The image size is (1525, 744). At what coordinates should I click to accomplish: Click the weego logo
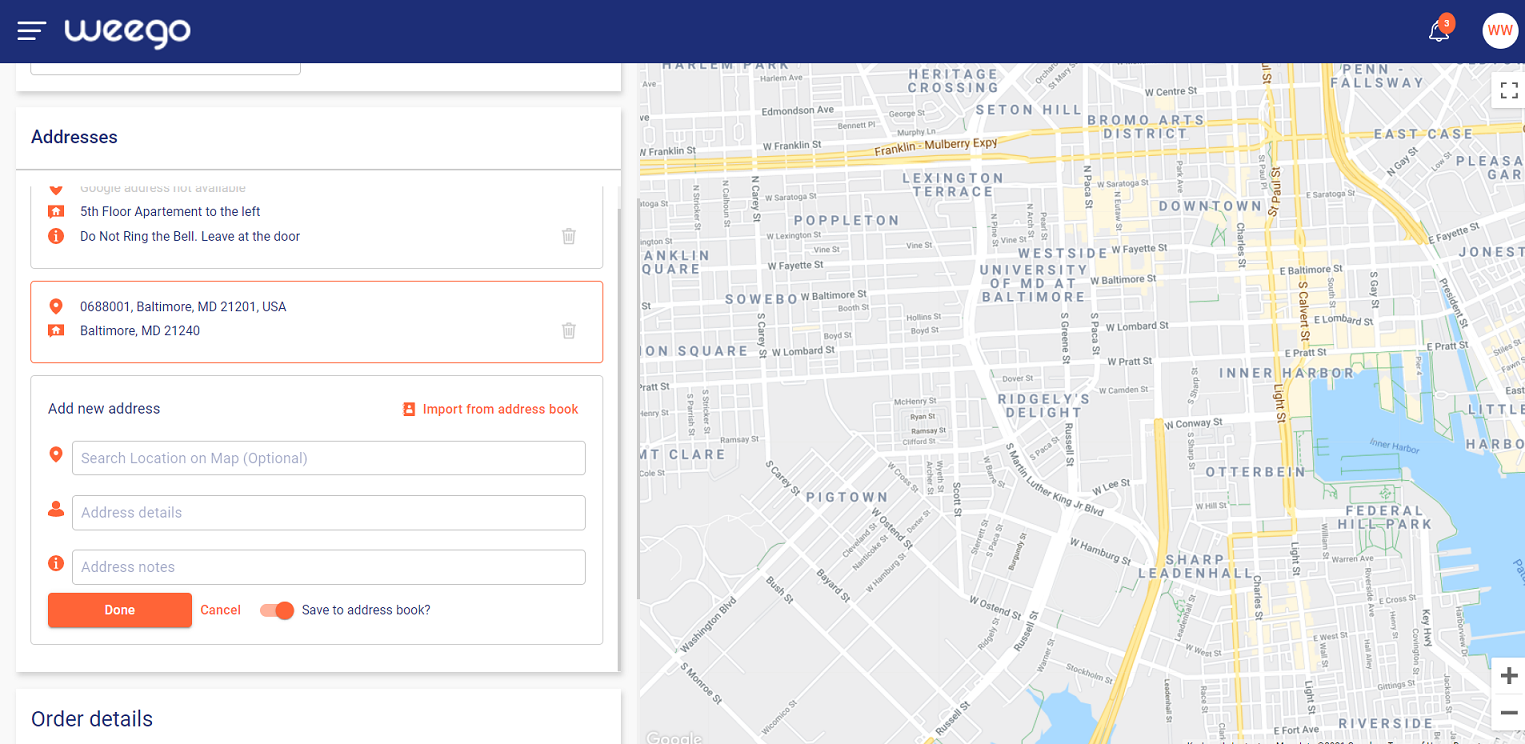(x=128, y=32)
